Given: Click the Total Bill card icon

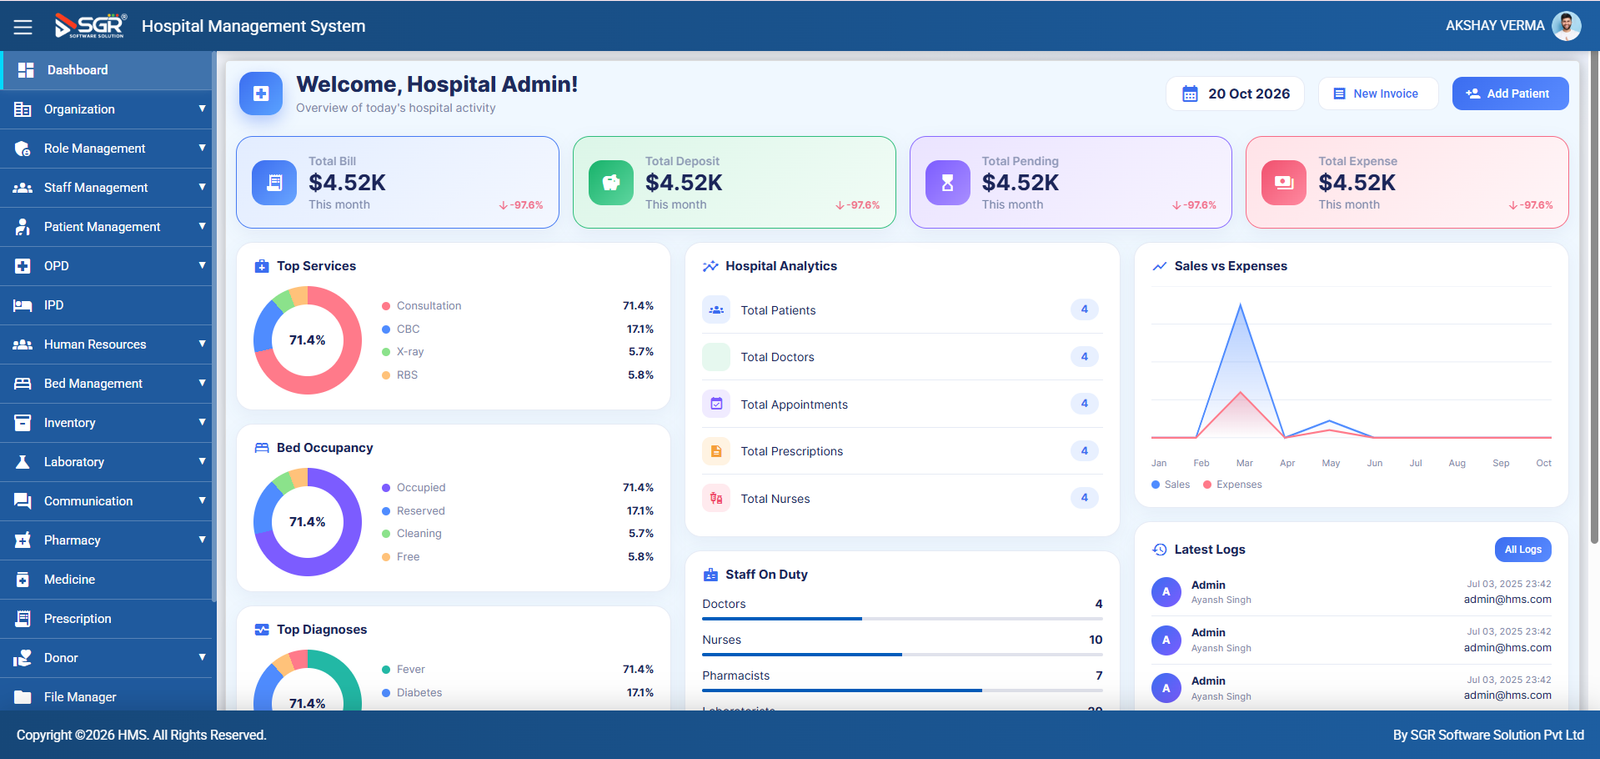Looking at the screenshot, I should (x=274, y=183).
